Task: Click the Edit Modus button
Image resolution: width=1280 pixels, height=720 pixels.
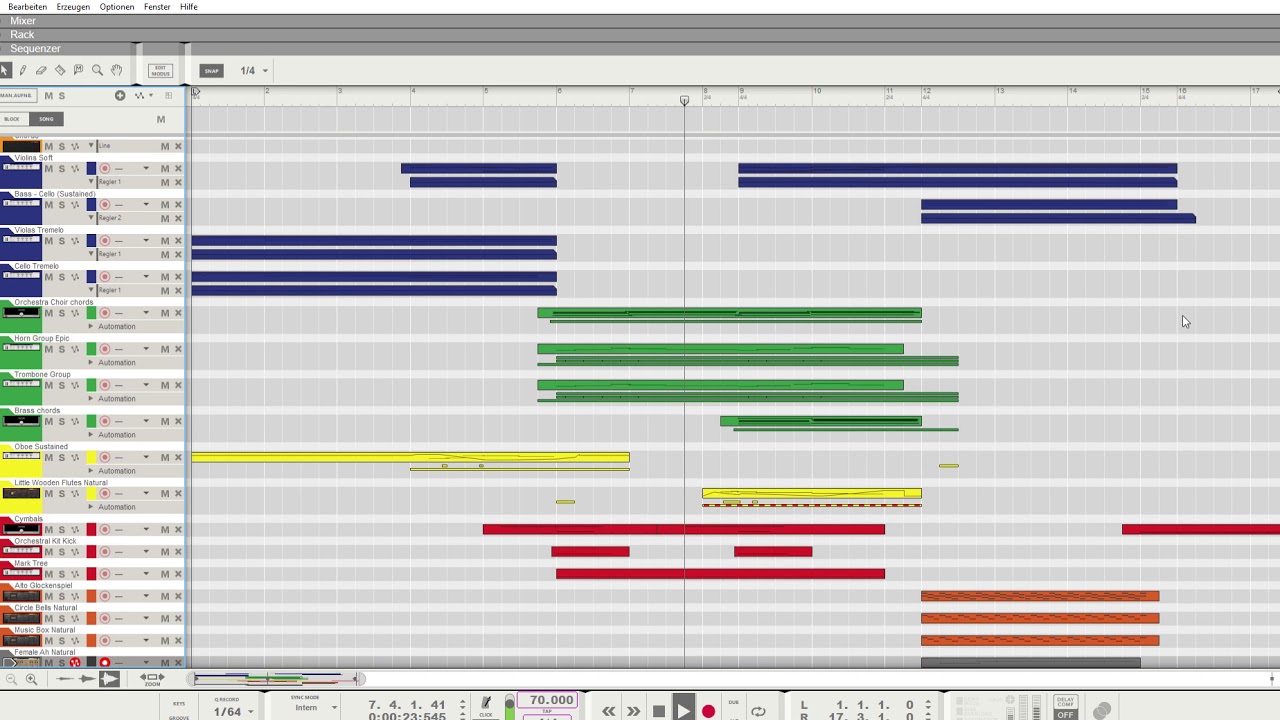Action: click(160, 70)
